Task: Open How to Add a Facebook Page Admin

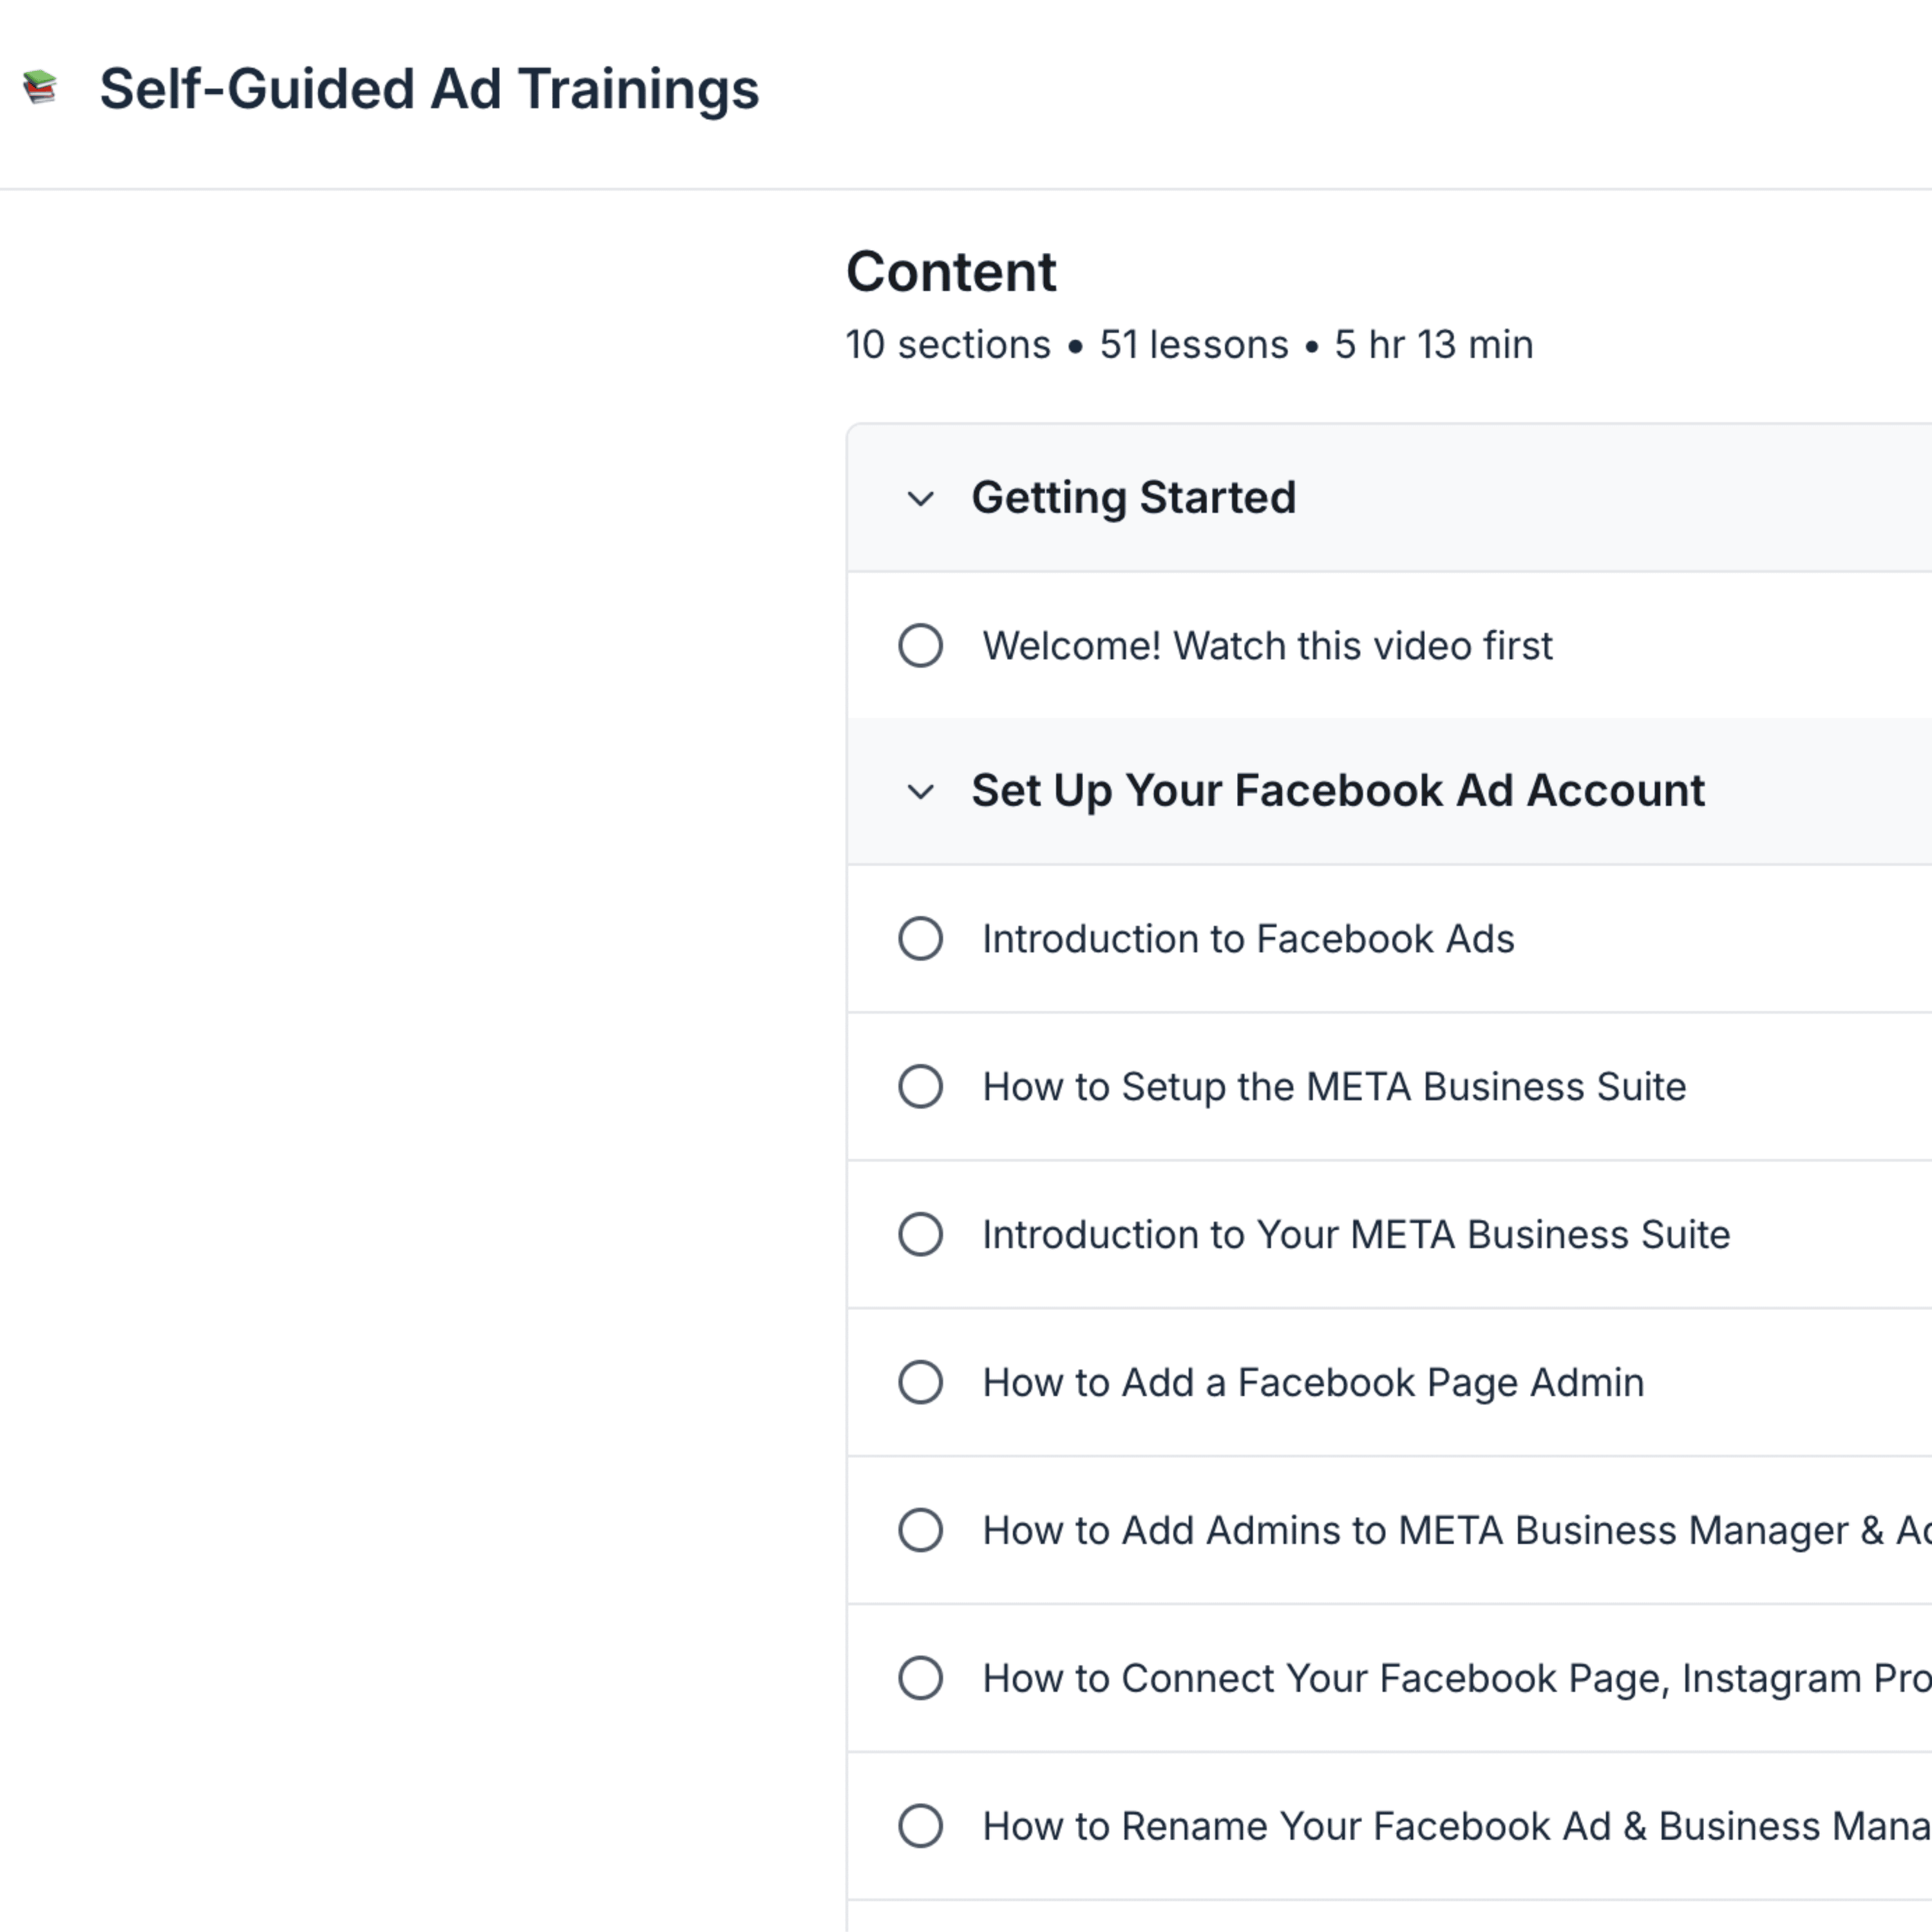Action: point(1313,1383)
